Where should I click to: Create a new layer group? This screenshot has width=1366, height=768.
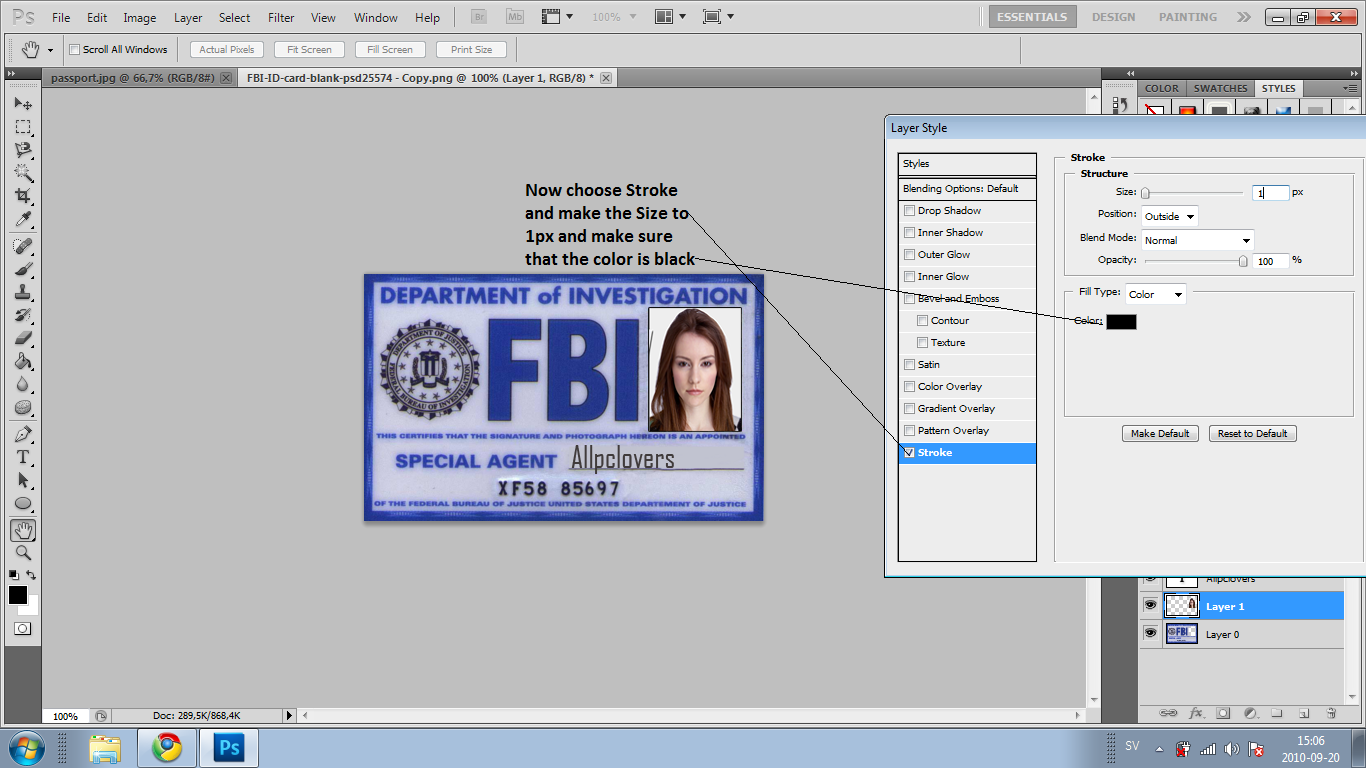coord(1277,713)
